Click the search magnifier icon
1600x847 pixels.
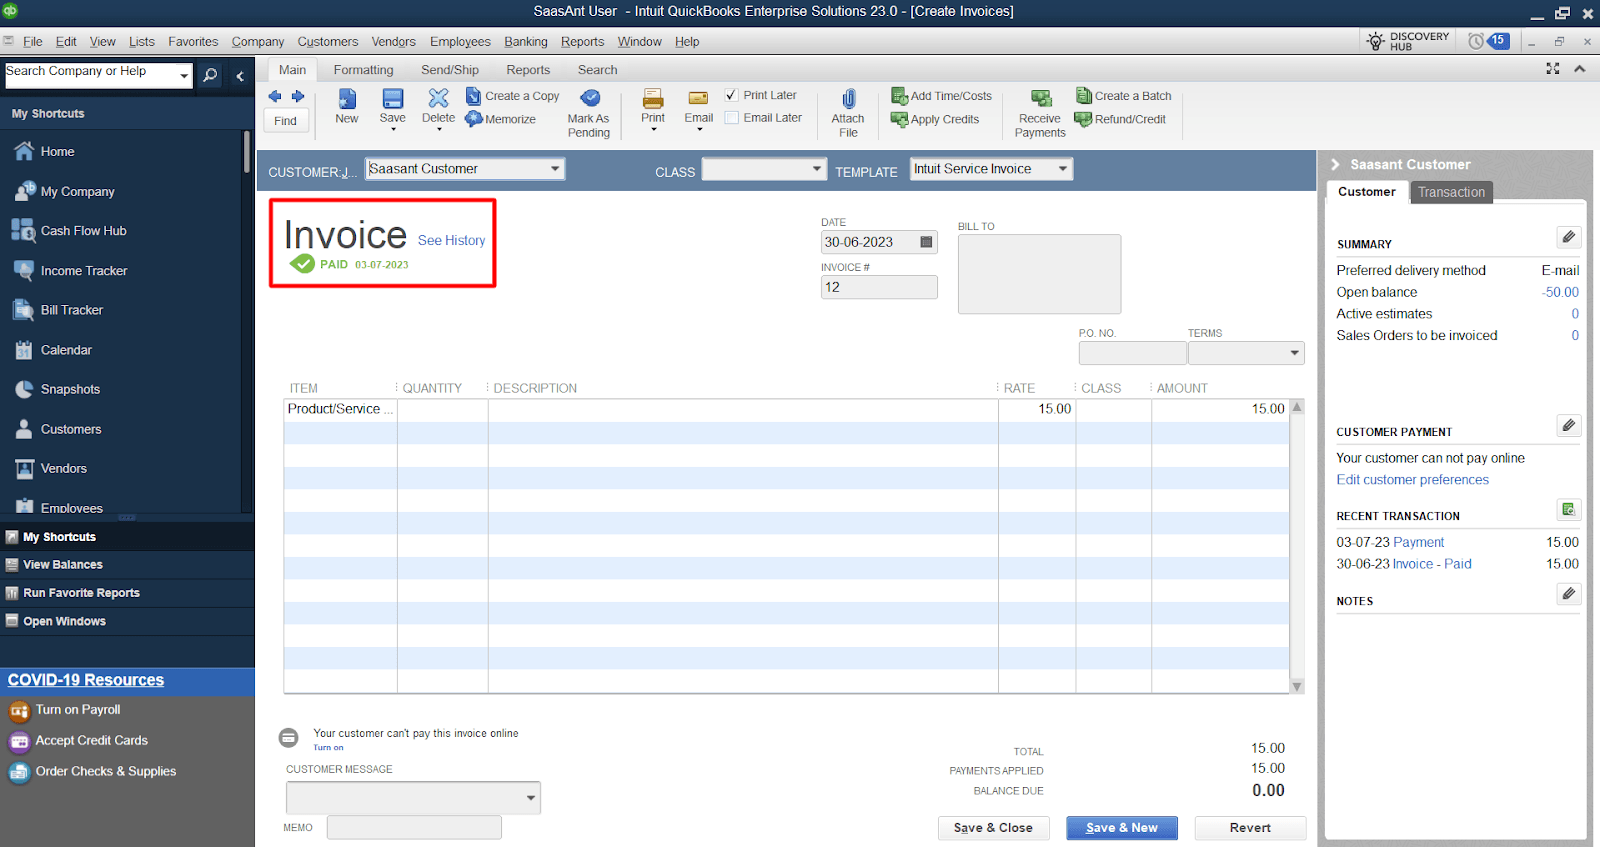(x=210, y=75)
